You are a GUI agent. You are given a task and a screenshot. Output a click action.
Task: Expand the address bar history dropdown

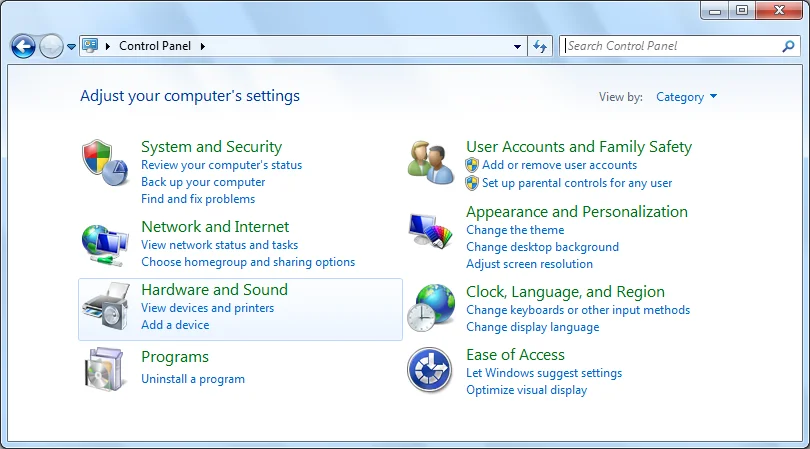pos(517,46)
